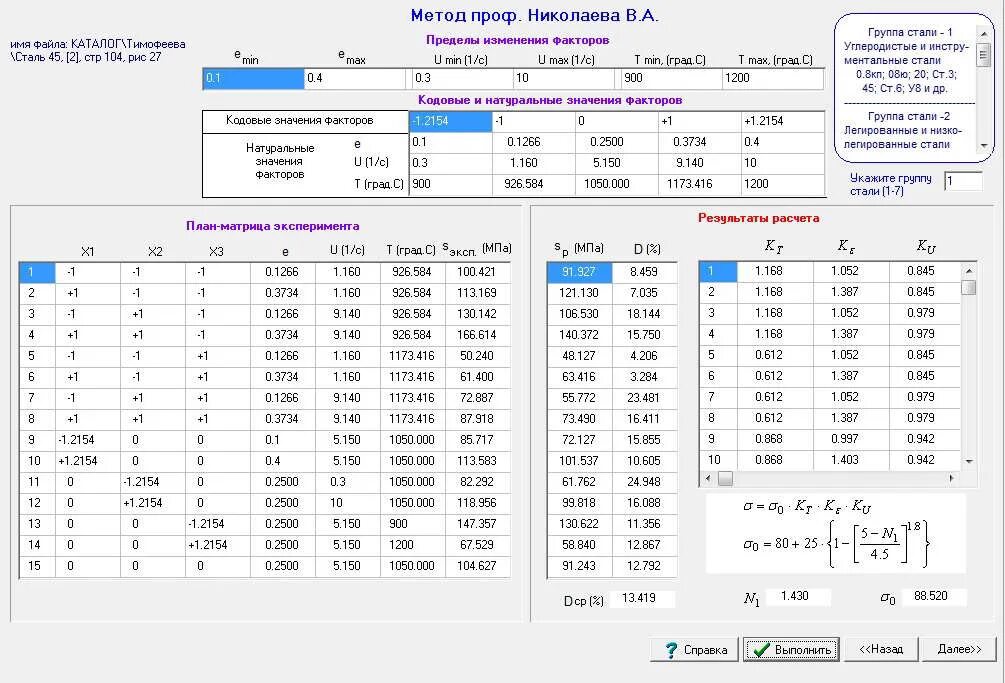The height and width of the screenshot is (683, 1005).
Task: Click the sigma0 value field 88.520
Action: (x=934, y=596)
